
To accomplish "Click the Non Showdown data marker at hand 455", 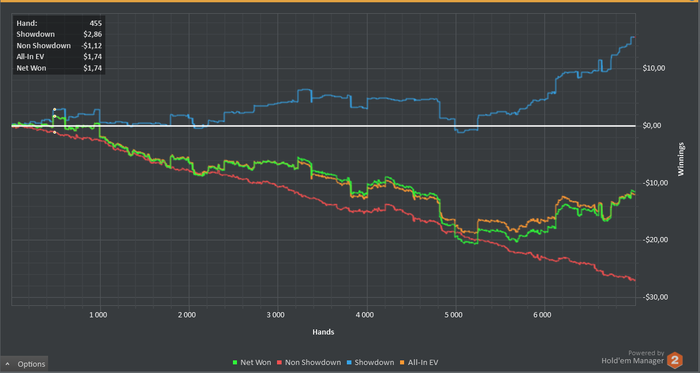I will click(x=54, y=132).
